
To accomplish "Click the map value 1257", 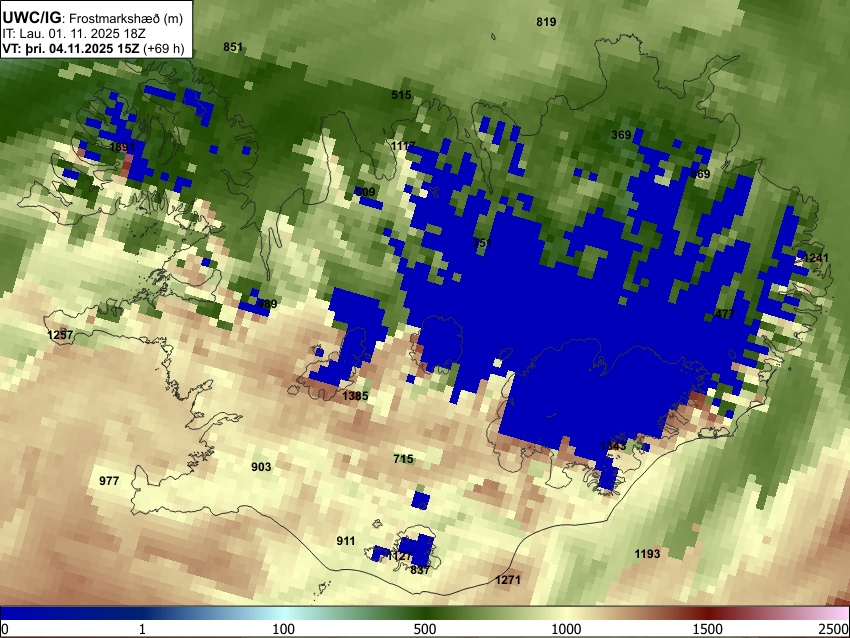I will tap(60, 335).
